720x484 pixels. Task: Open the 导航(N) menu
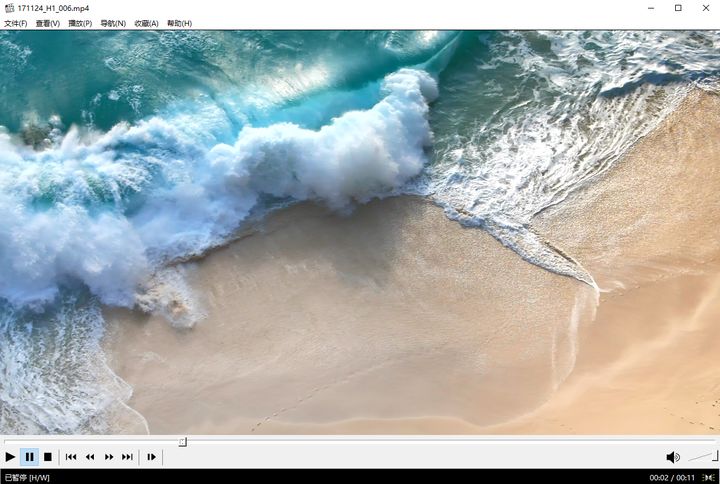tap(113, 23)
